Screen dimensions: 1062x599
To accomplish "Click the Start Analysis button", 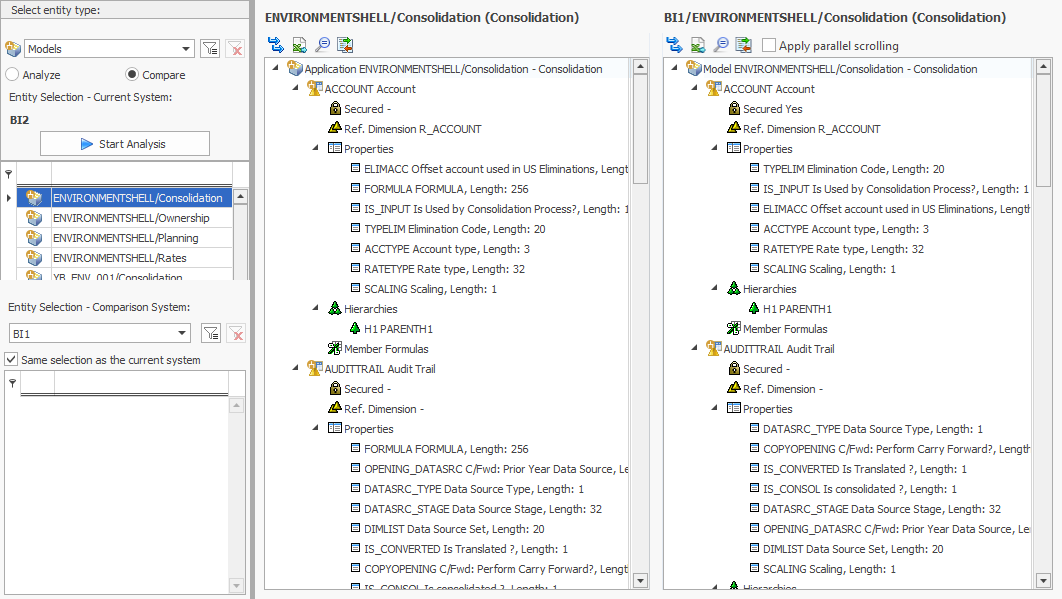I will tap(124, 143).
